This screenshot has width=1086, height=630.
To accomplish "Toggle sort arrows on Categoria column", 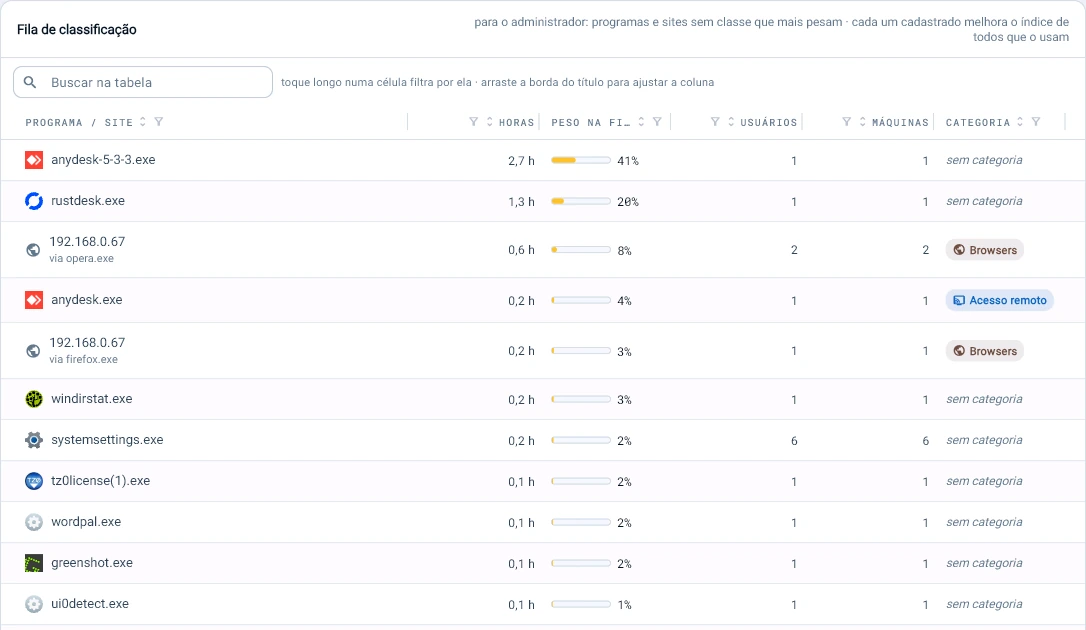I will (1020, 122).
